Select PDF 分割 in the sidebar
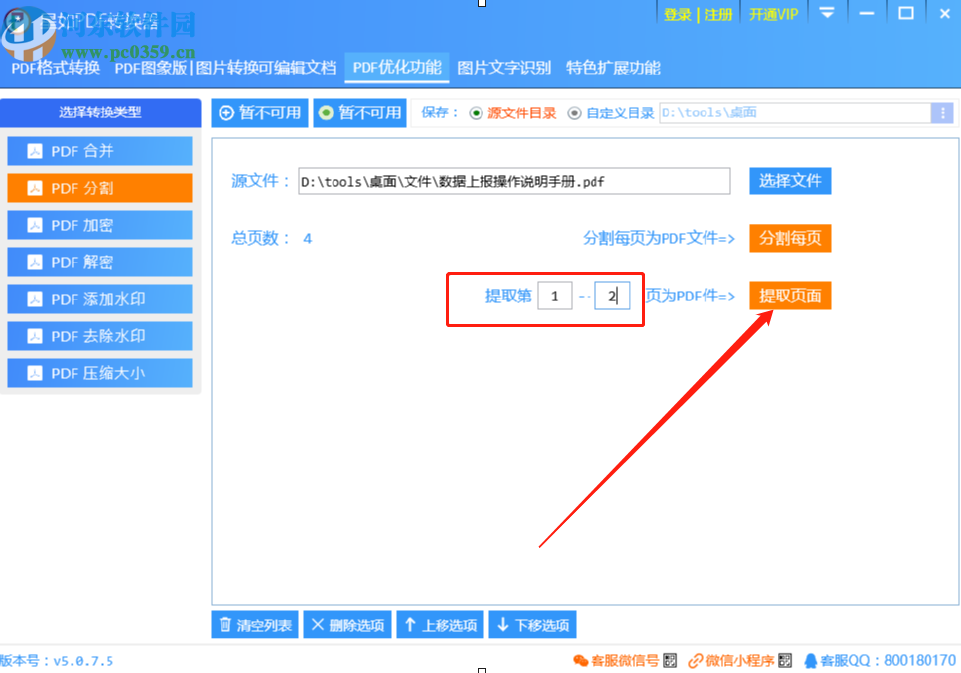Viewport: 961px width, 673px height. [x=100, y=188]
